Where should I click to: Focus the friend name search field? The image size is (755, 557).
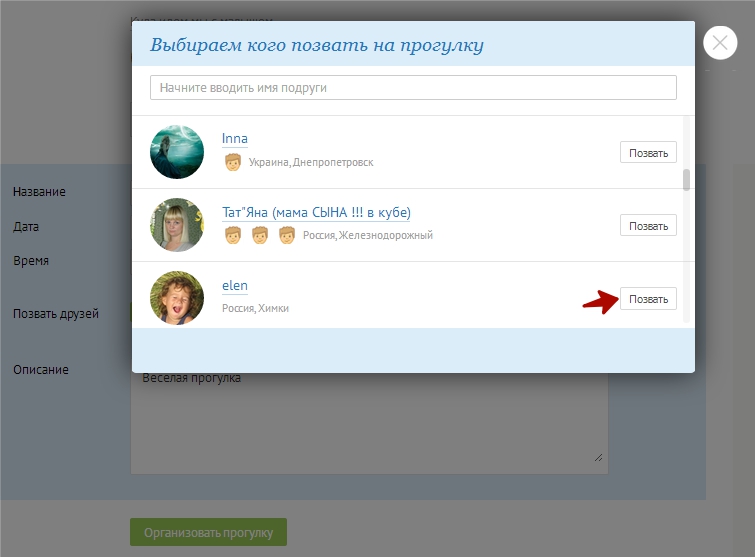(x=413, y=88)
